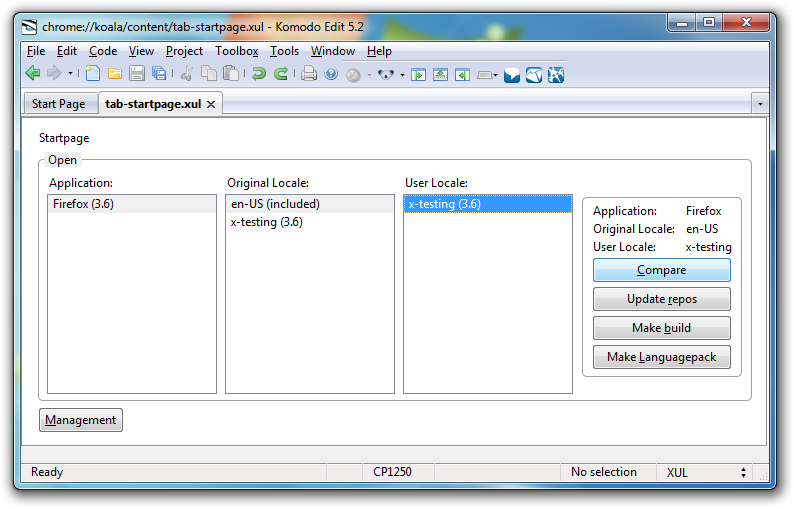Click the Copy icon
Viewport: 794px width, 509px height.
(x=209, y=74)
